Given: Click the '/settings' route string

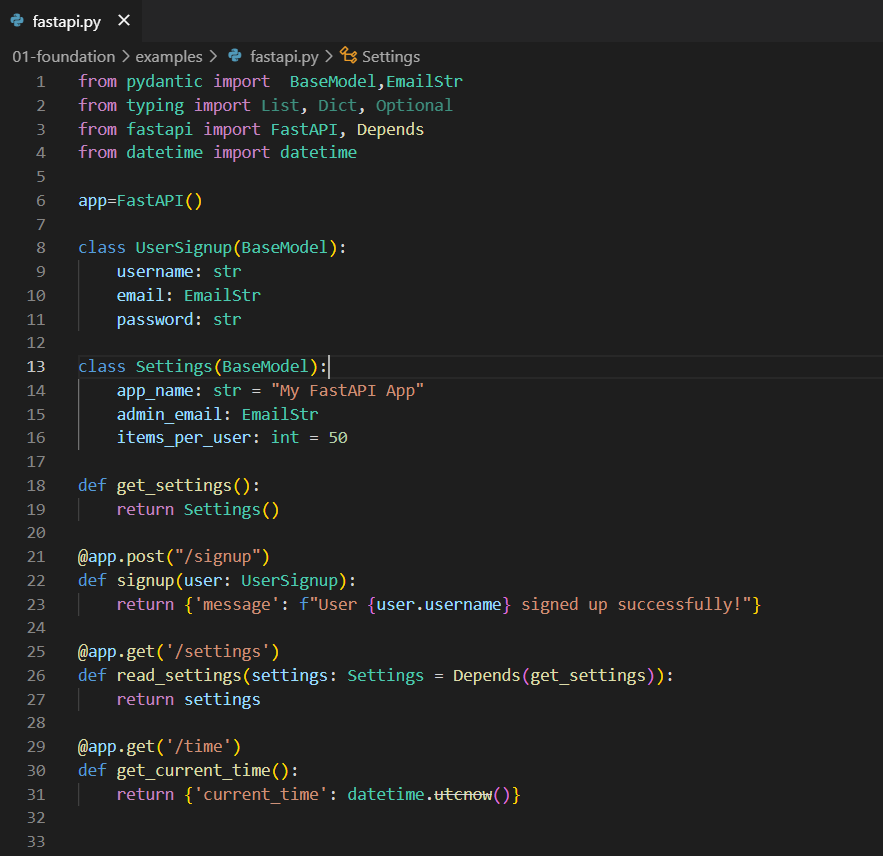Looking at the screenshot, I should point(217,652).
